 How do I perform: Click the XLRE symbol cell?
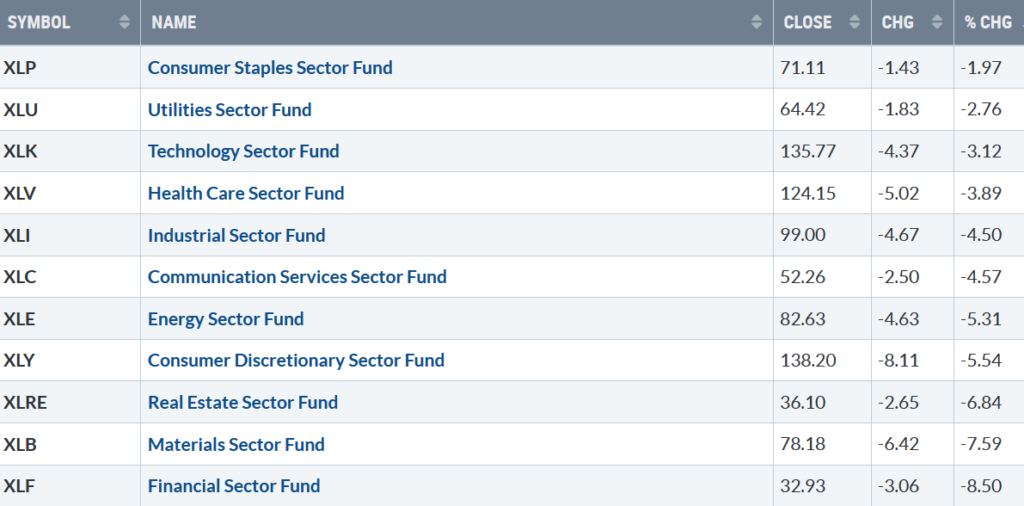25,402
